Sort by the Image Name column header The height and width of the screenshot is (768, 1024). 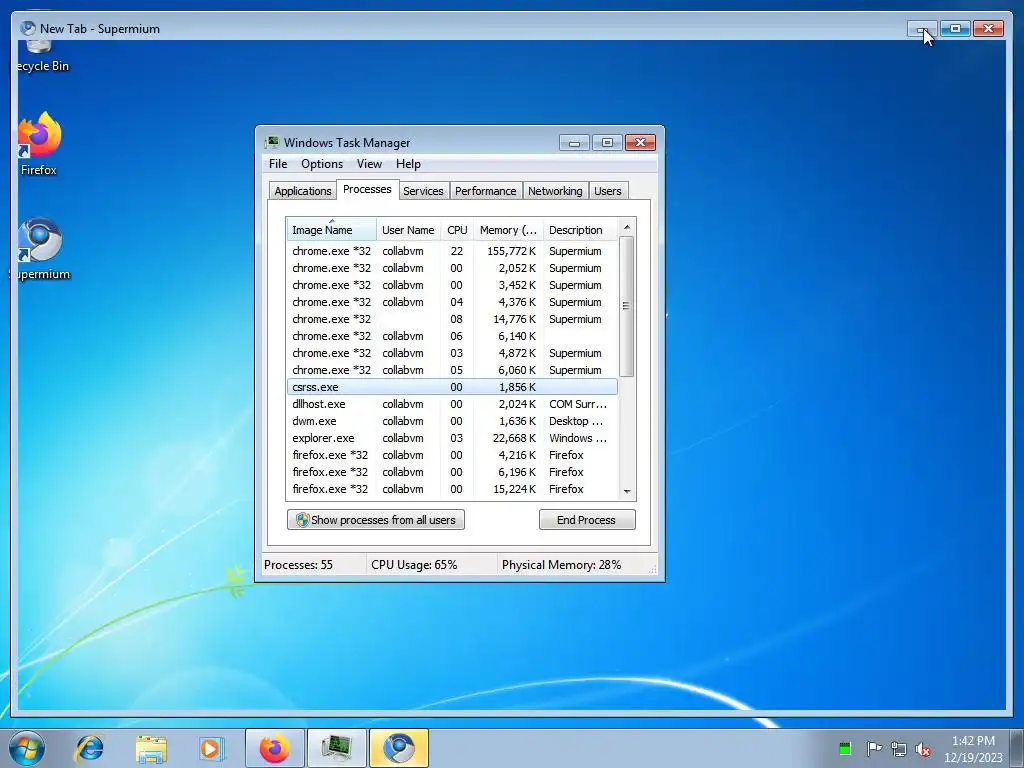331,230
